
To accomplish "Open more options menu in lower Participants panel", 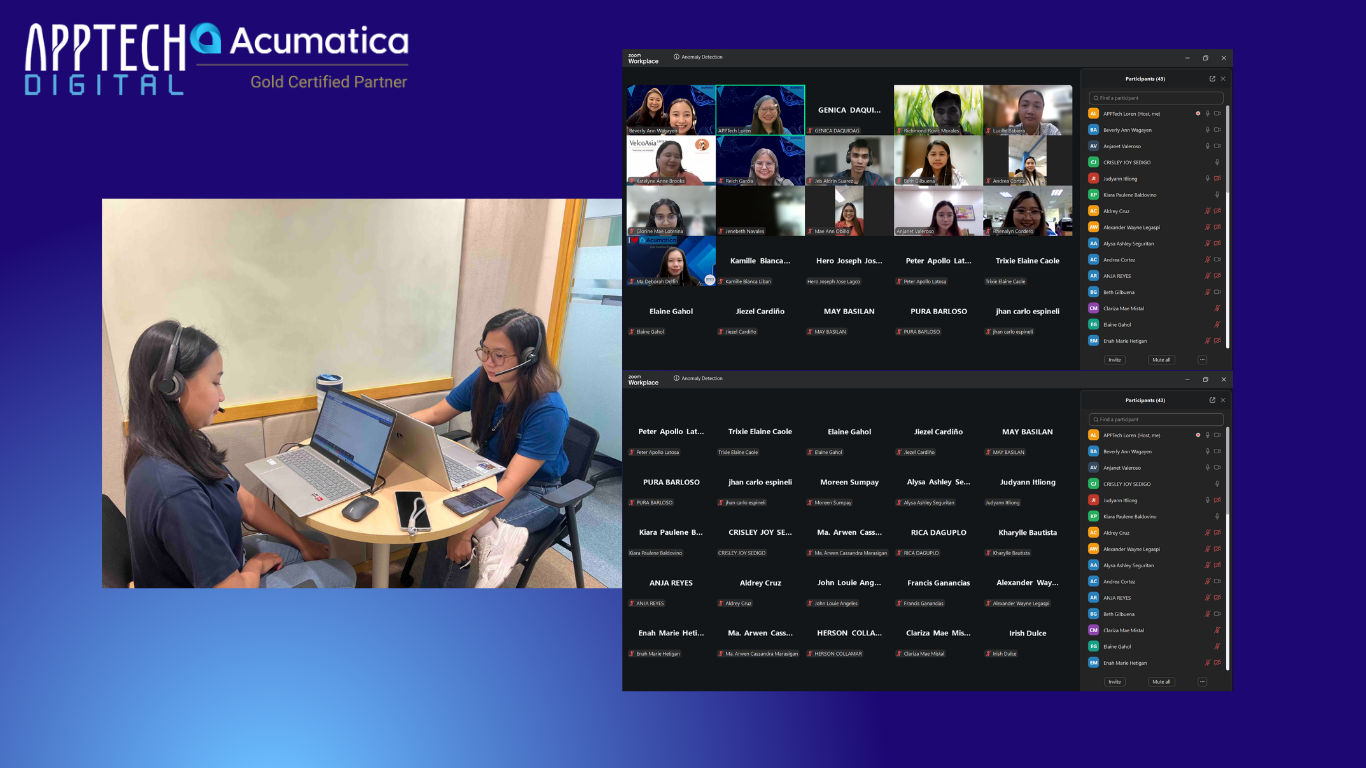I will click(1202, 682).
